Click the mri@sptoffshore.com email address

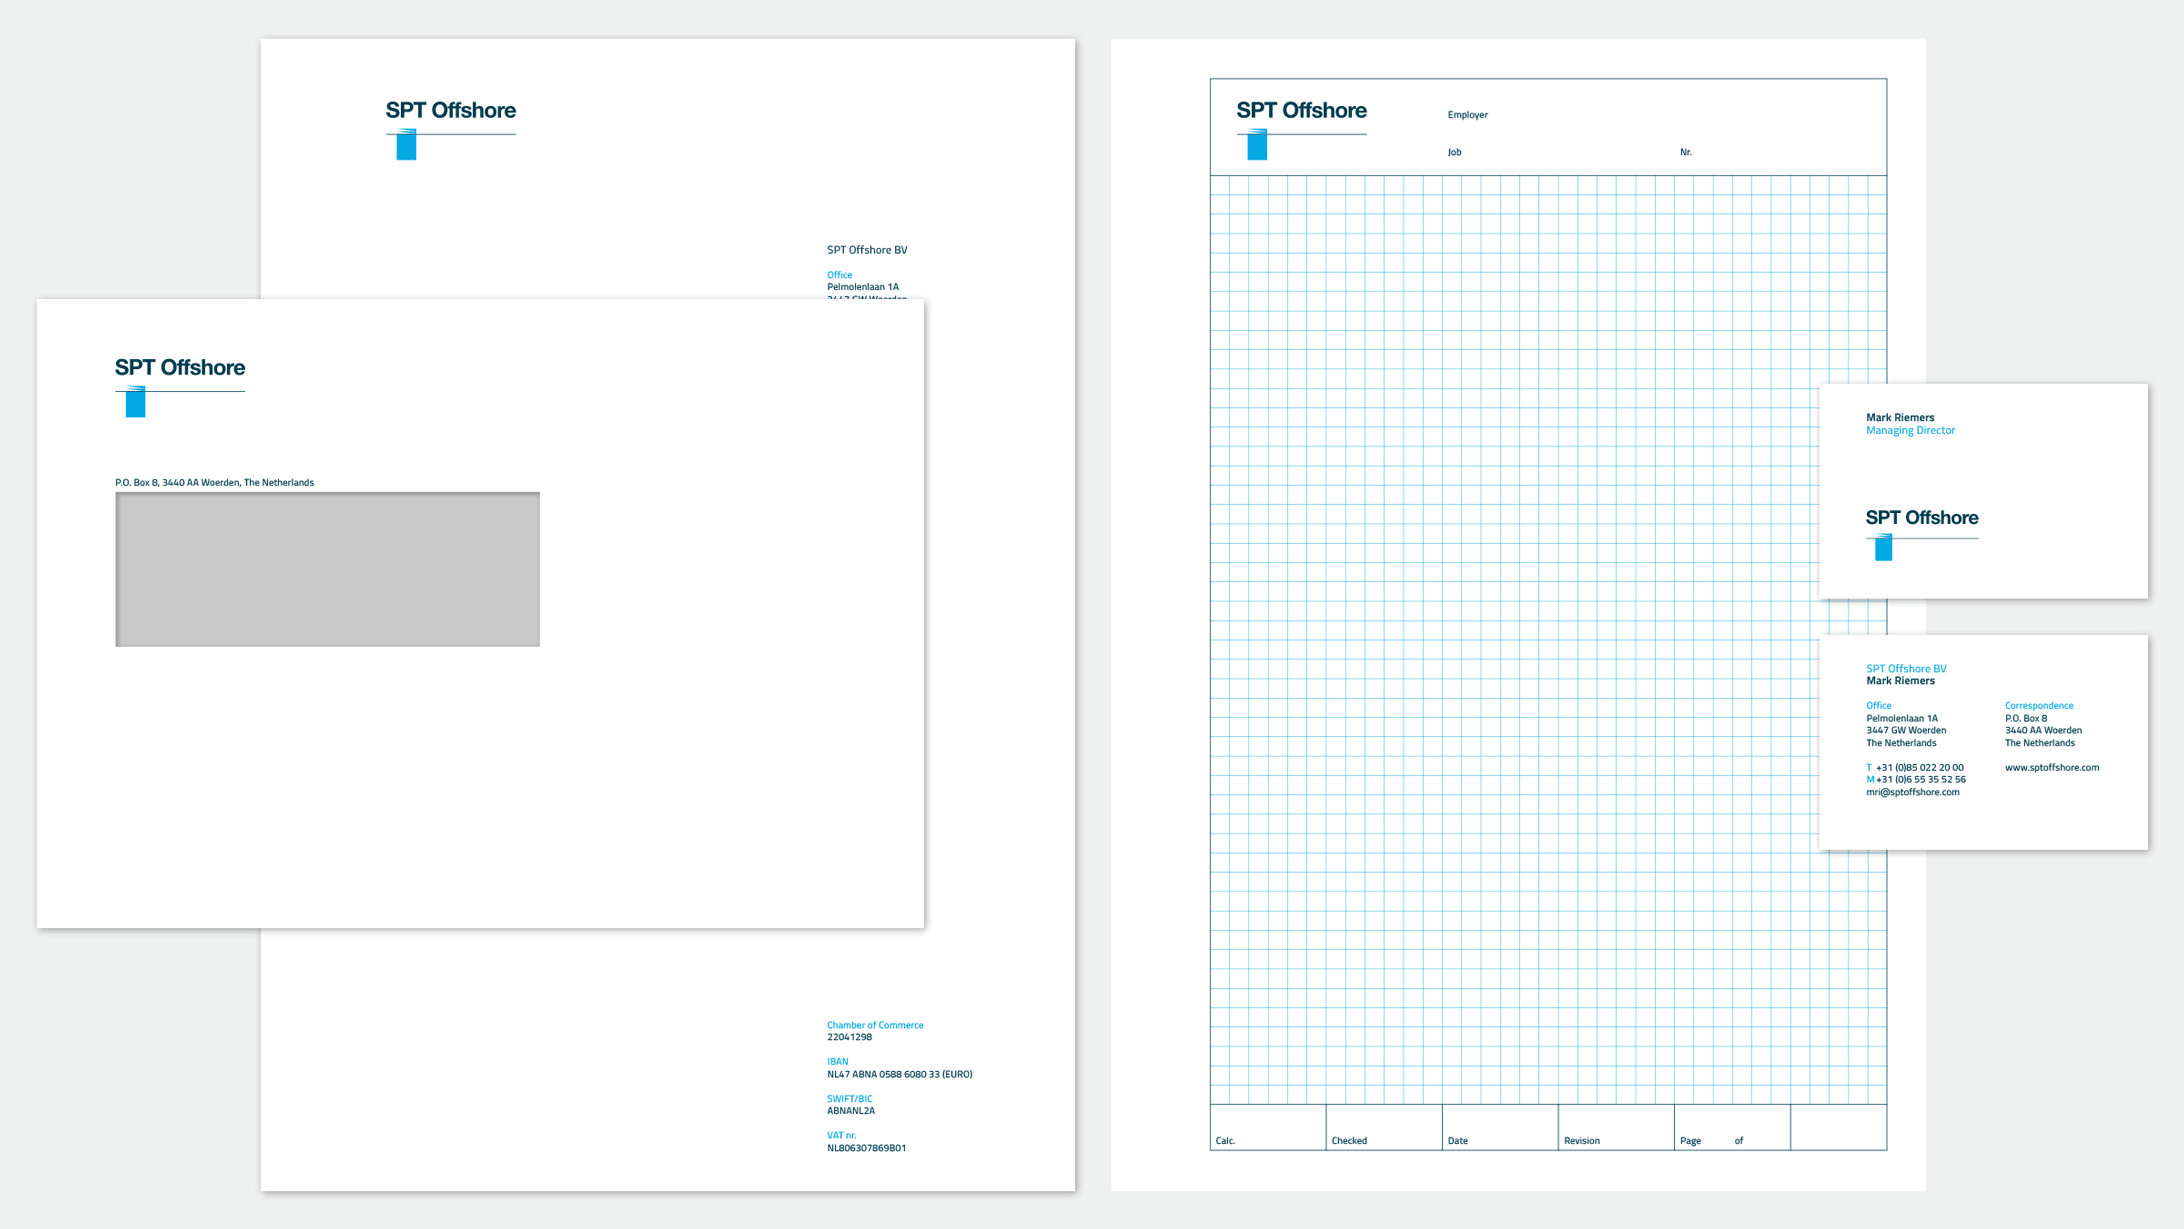pyautogui.click(x=1912, y=792)
